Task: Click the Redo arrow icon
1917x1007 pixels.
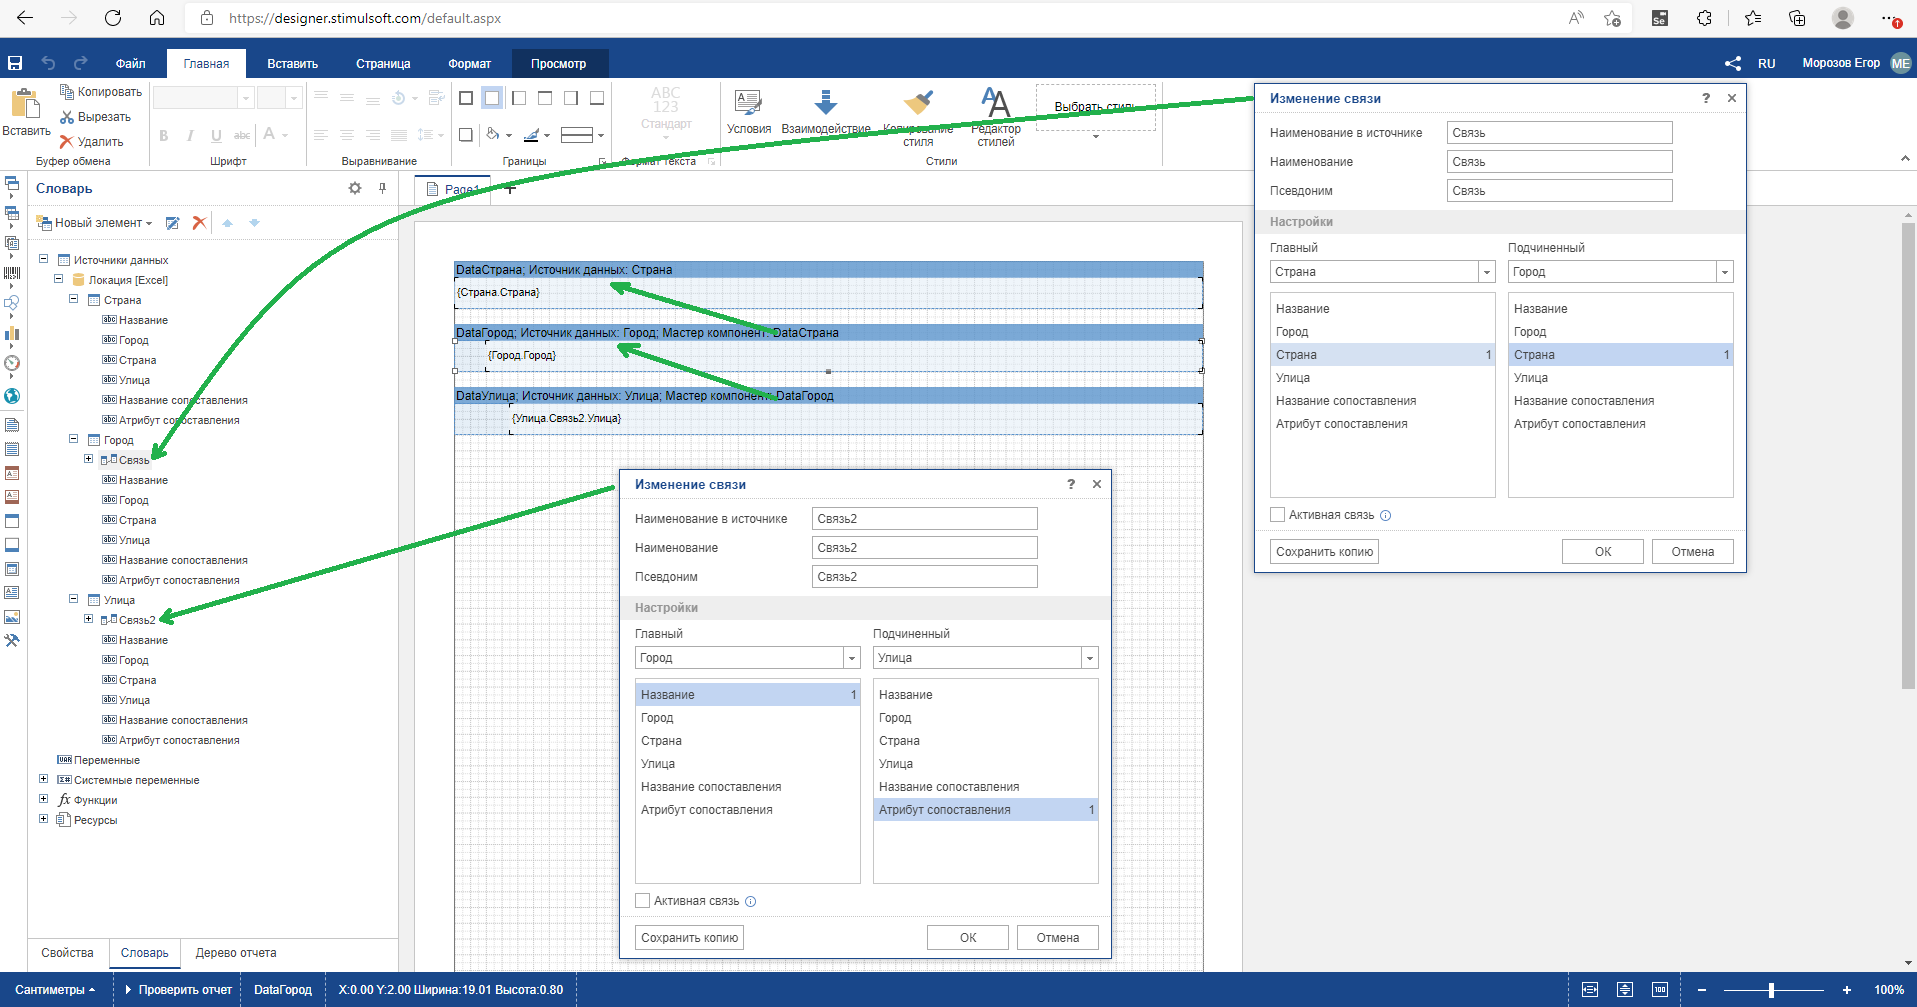Action: (x=81, y=63)
